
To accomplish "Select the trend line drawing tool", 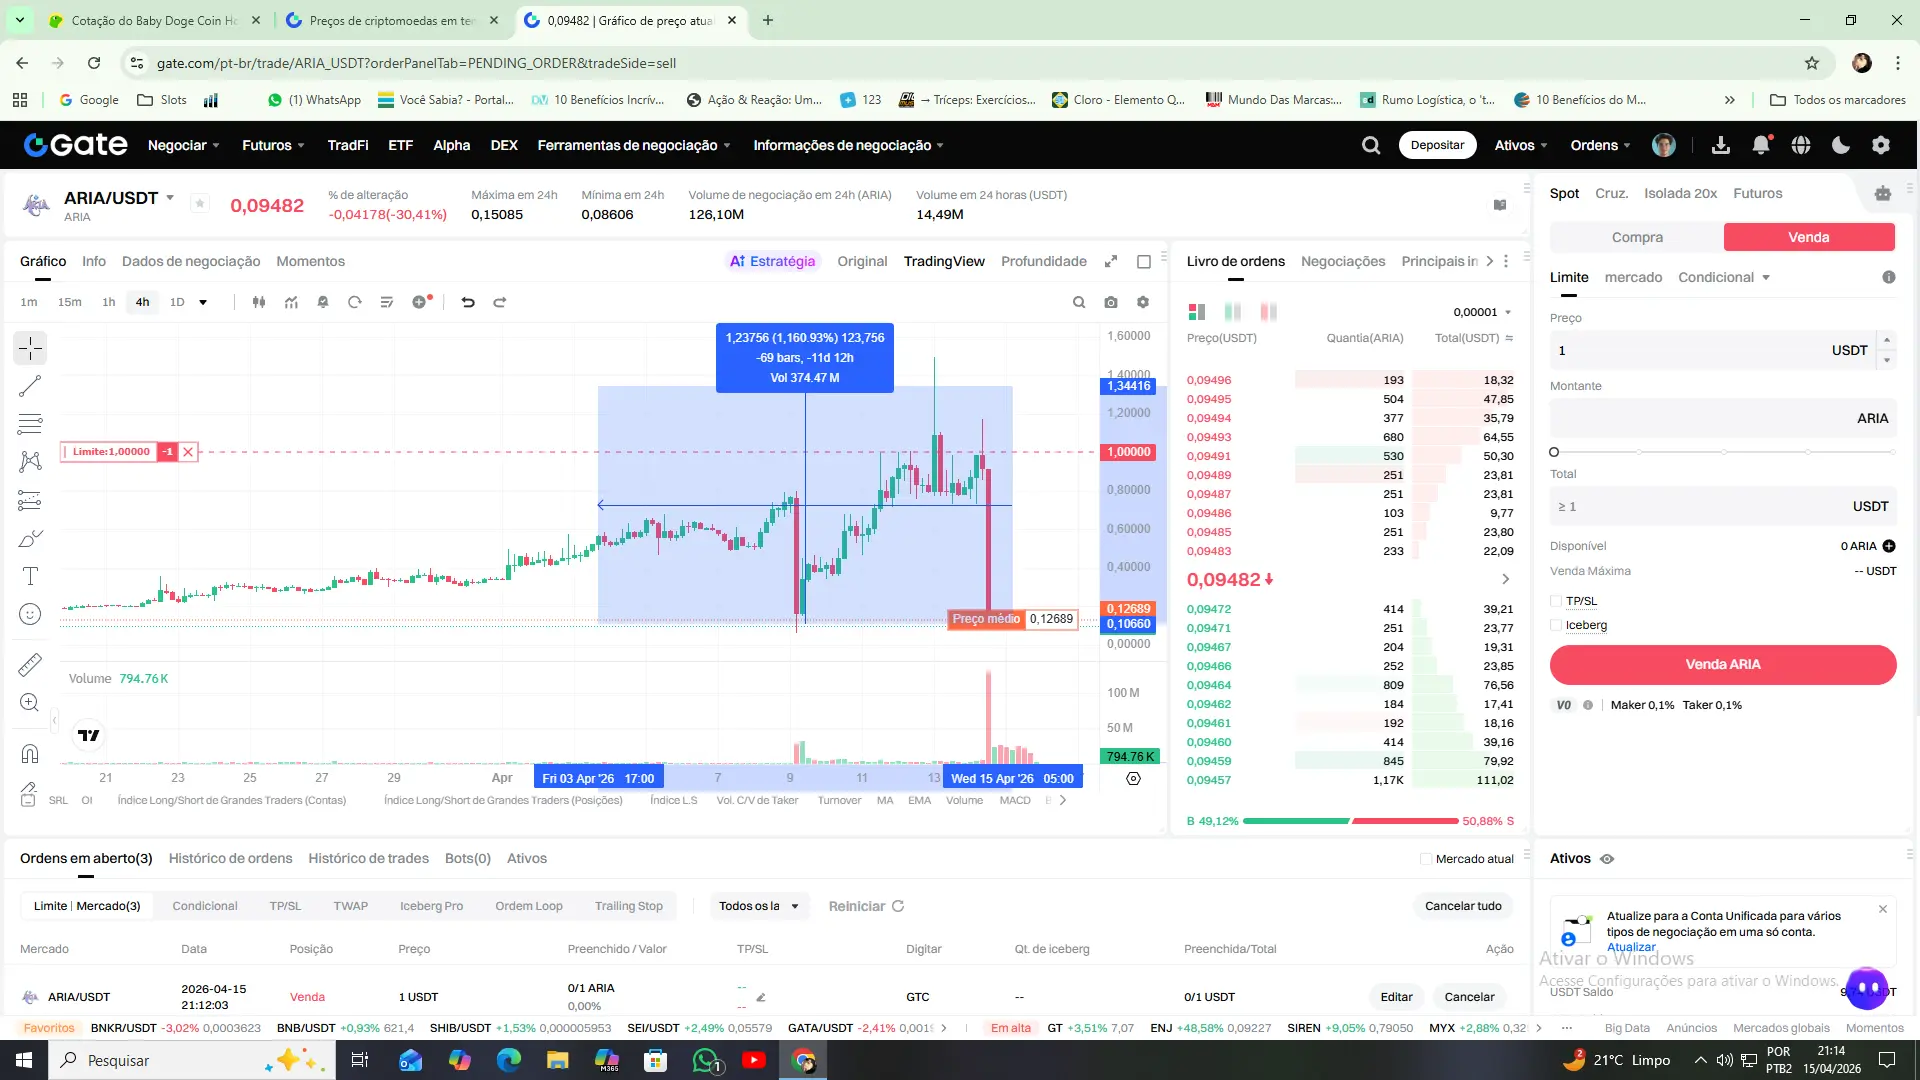I will click(30, 386).
